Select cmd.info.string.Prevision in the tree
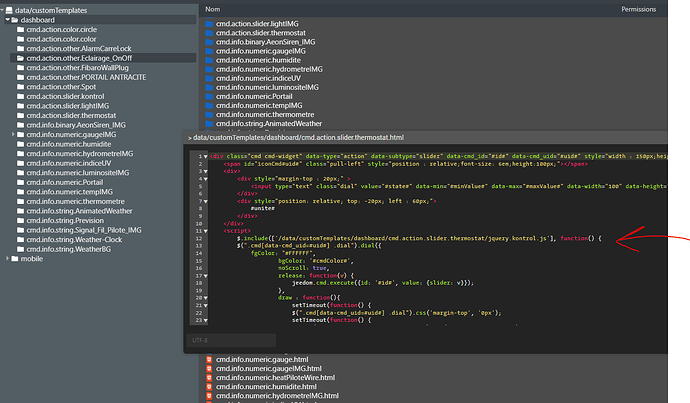 [65, 220]
